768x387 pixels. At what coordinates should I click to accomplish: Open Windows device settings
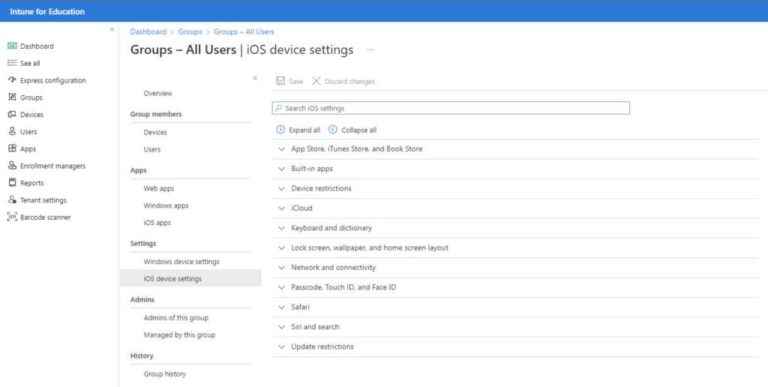(x=181, y=262)
